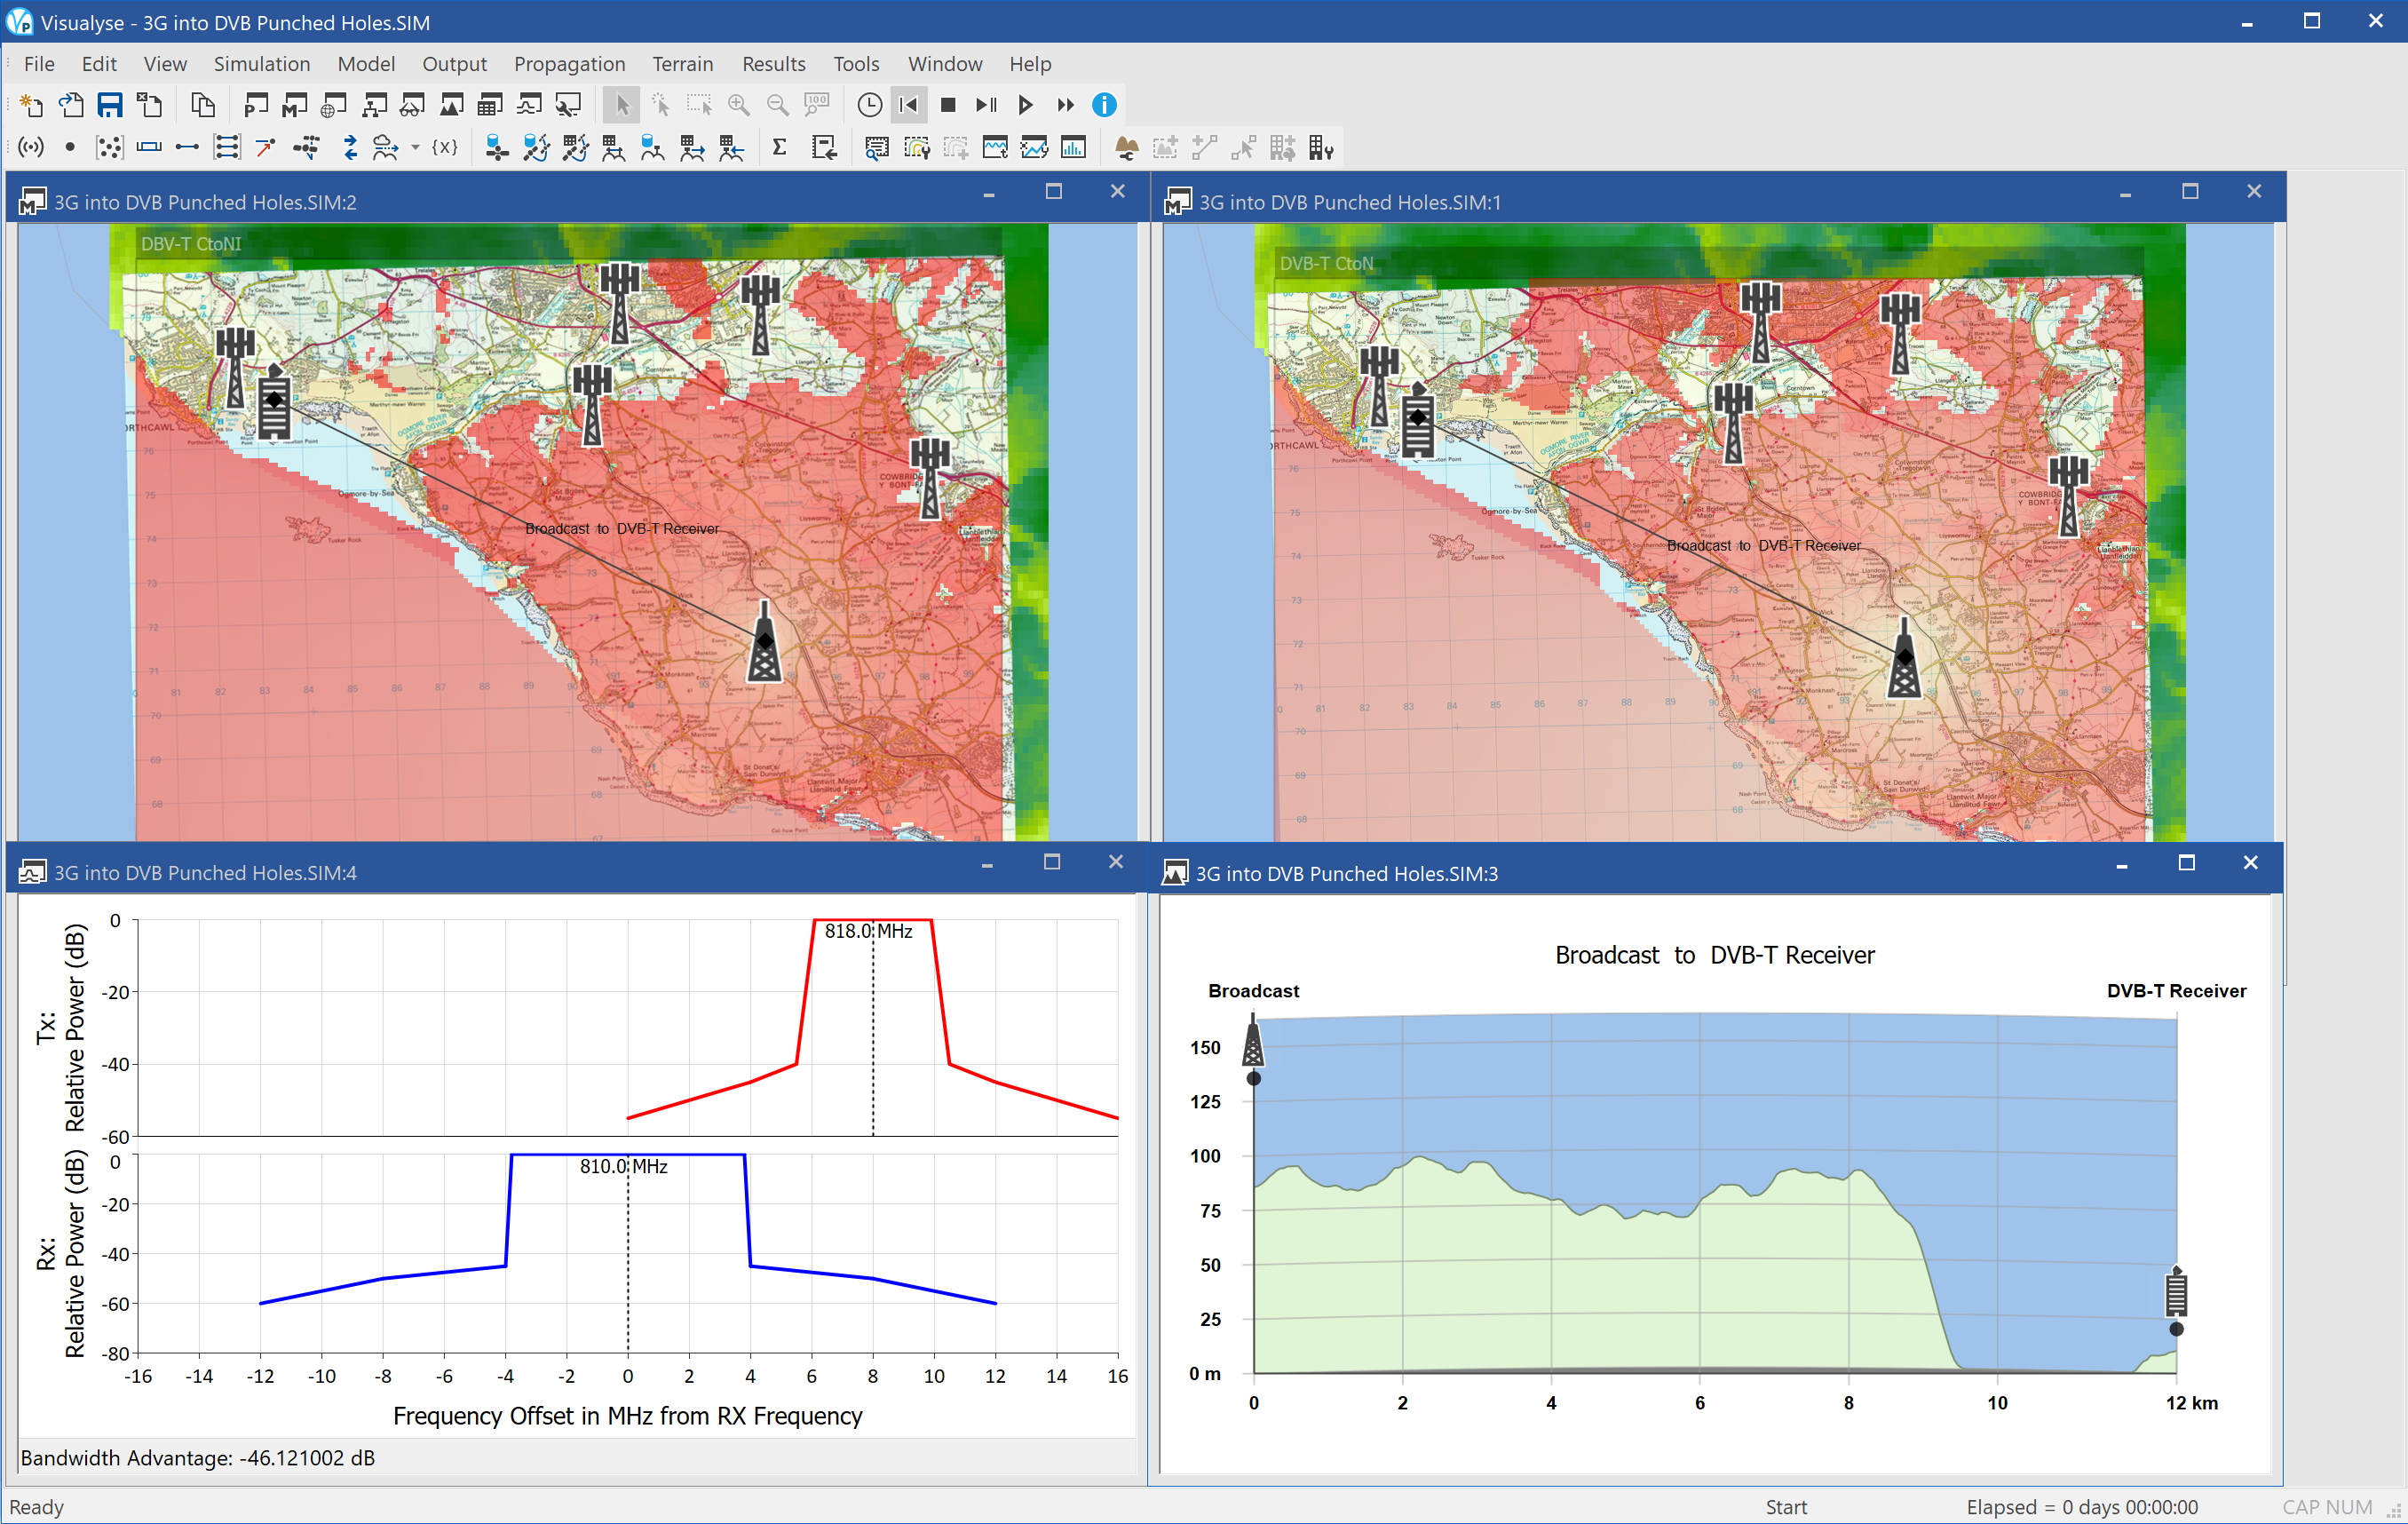Viewport: 2408px width, 1524px height.
Task: Fast-forward the simulation
Action: (x=1065, y=105)
